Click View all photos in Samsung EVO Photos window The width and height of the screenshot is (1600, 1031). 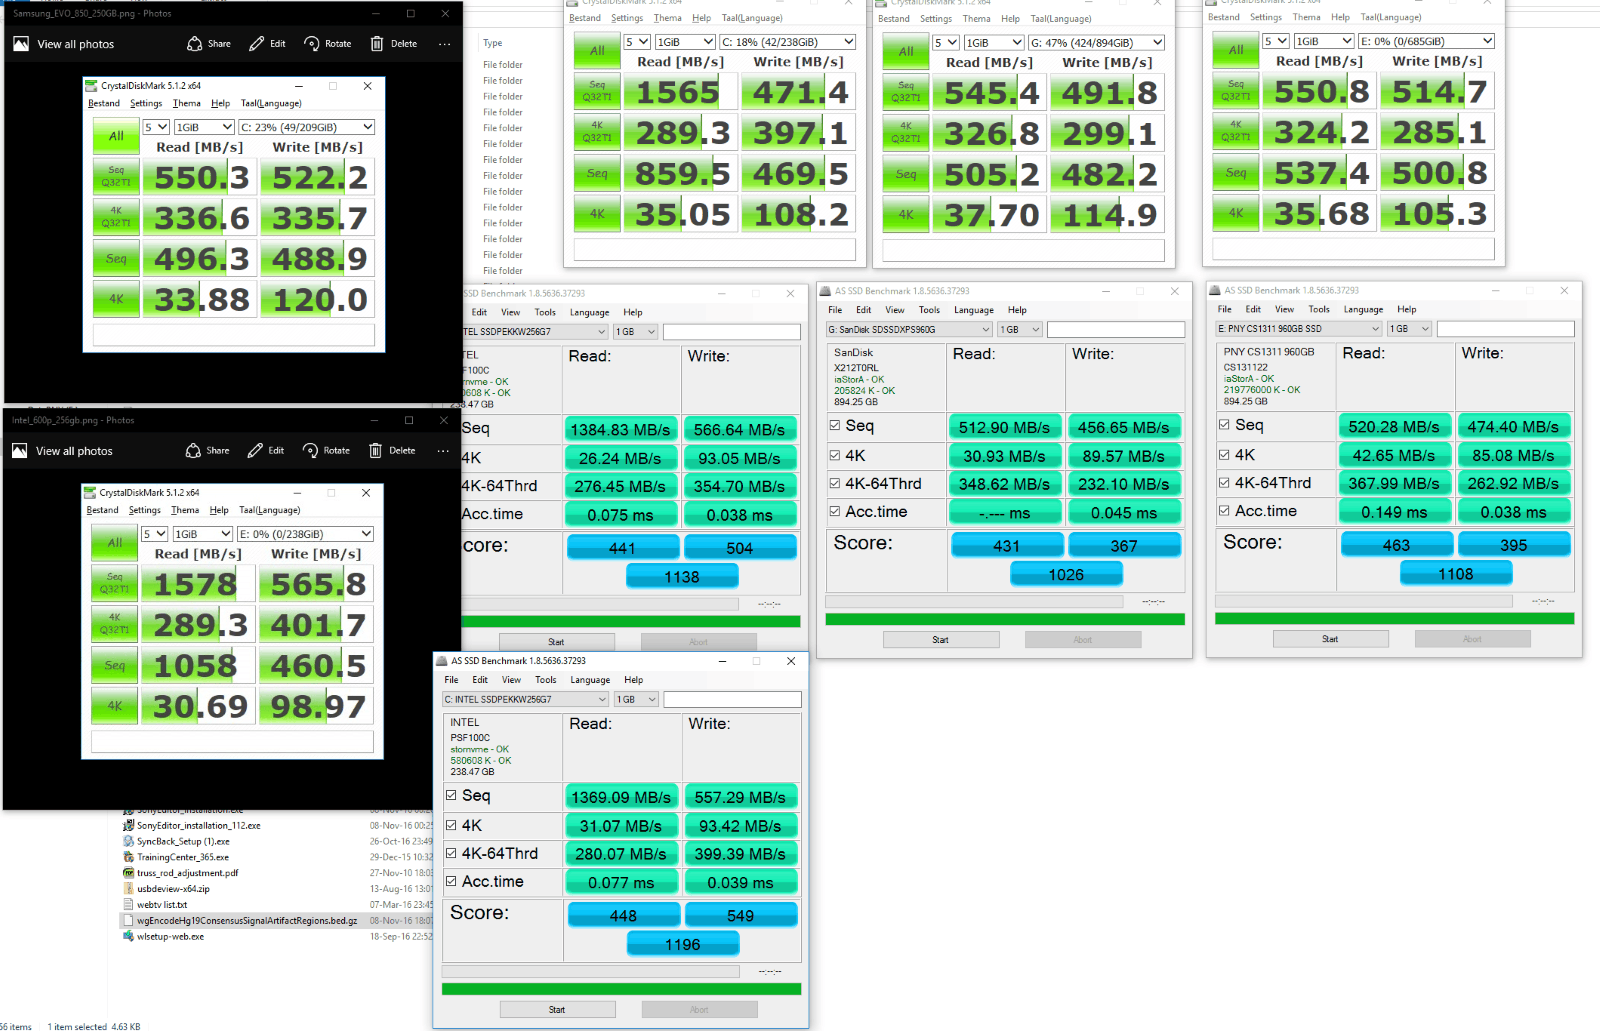(63, 44)
